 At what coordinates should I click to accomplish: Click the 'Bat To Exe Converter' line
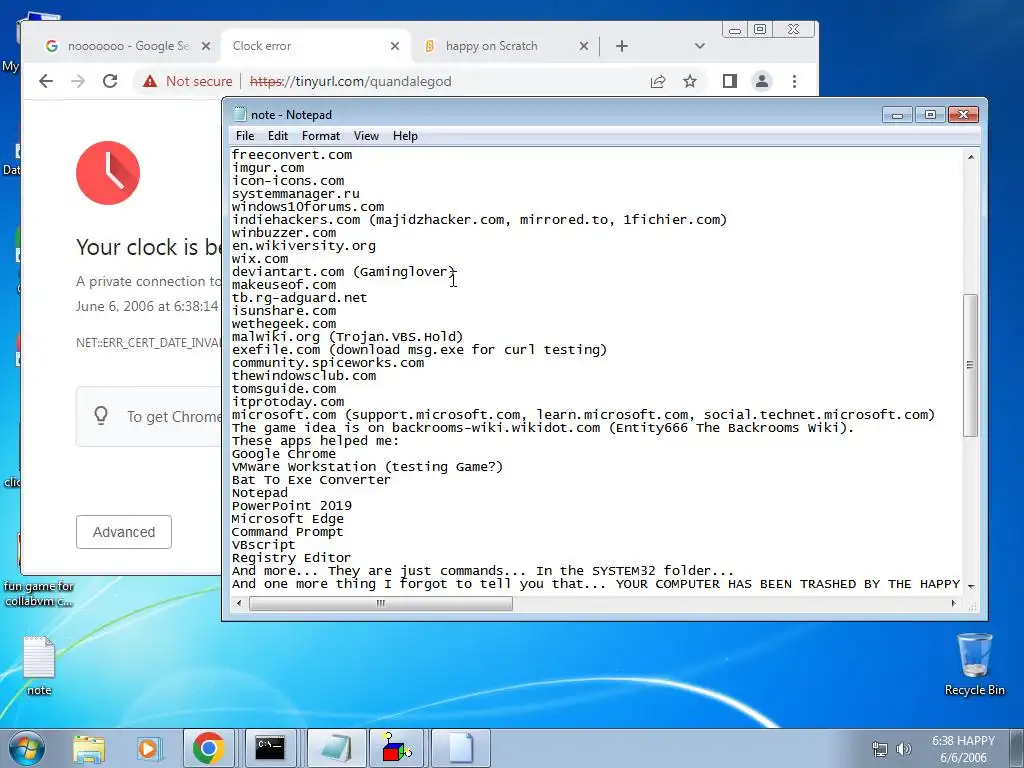click(x=312, y=480)
